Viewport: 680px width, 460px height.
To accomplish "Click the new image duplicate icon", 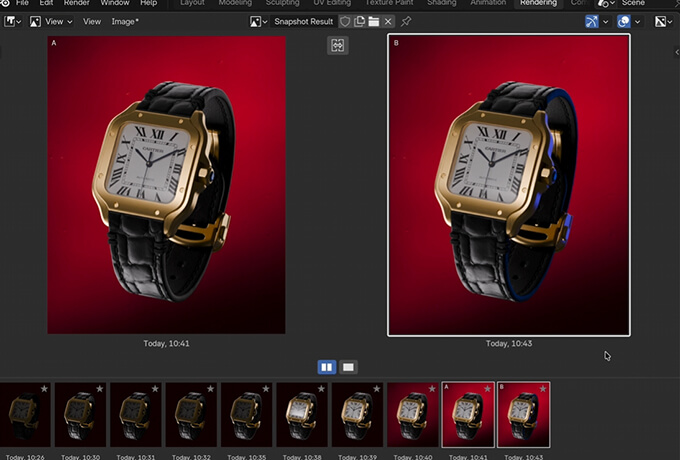I will tap(359, 21).
